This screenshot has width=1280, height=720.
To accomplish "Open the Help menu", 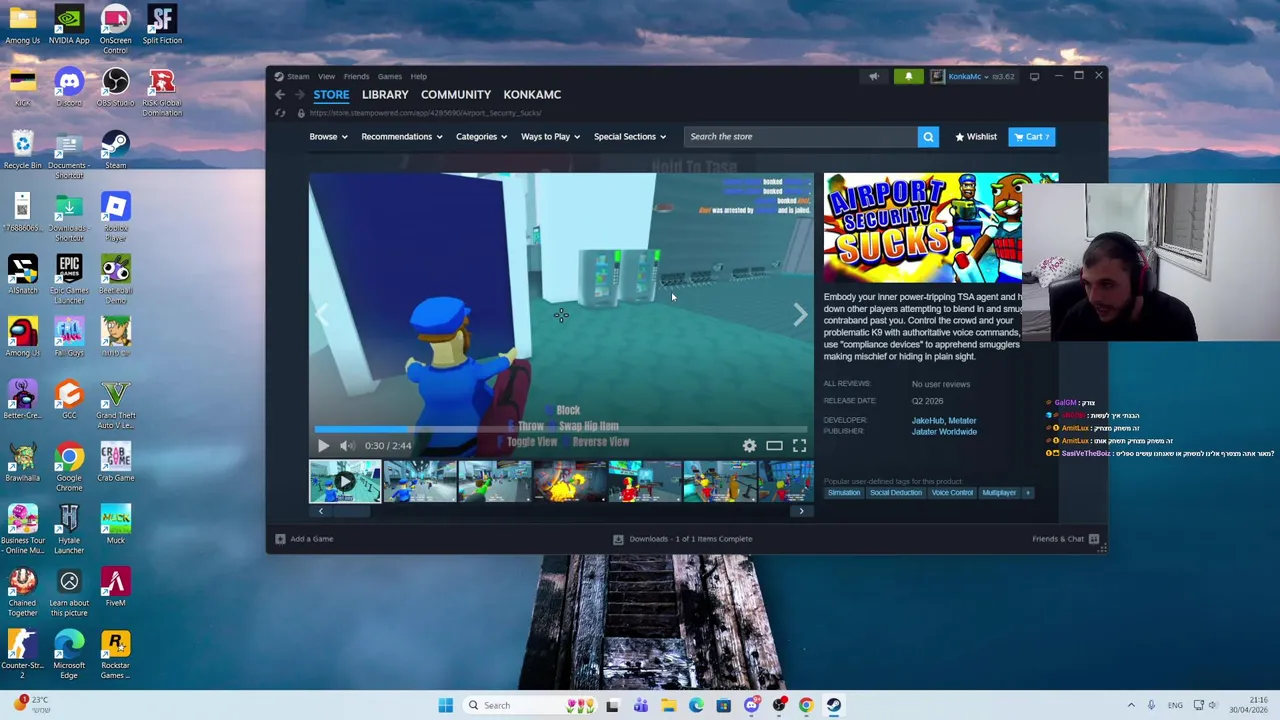I will click(418, 76).
